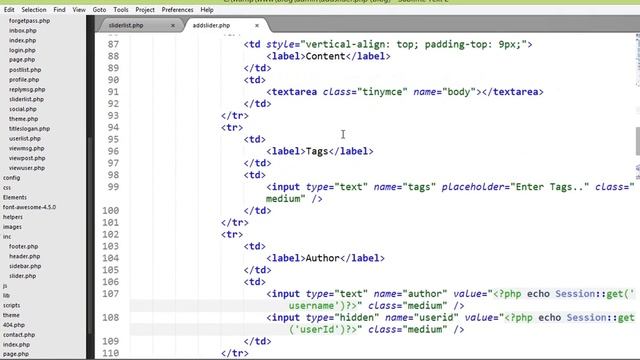
Task: Click the Author label text
Action: [322, 258]
